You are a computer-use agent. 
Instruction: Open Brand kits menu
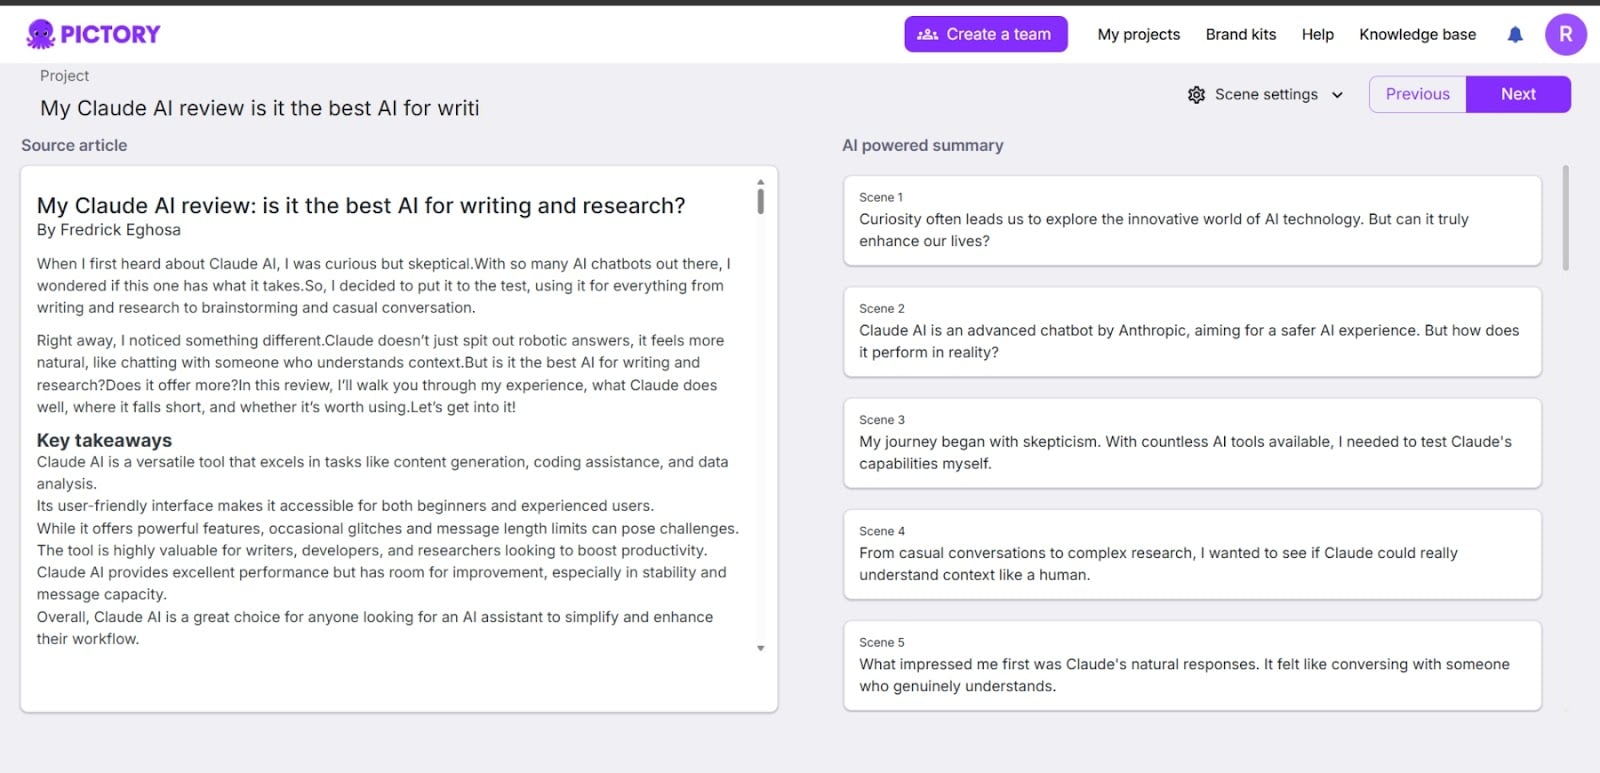1241,34
